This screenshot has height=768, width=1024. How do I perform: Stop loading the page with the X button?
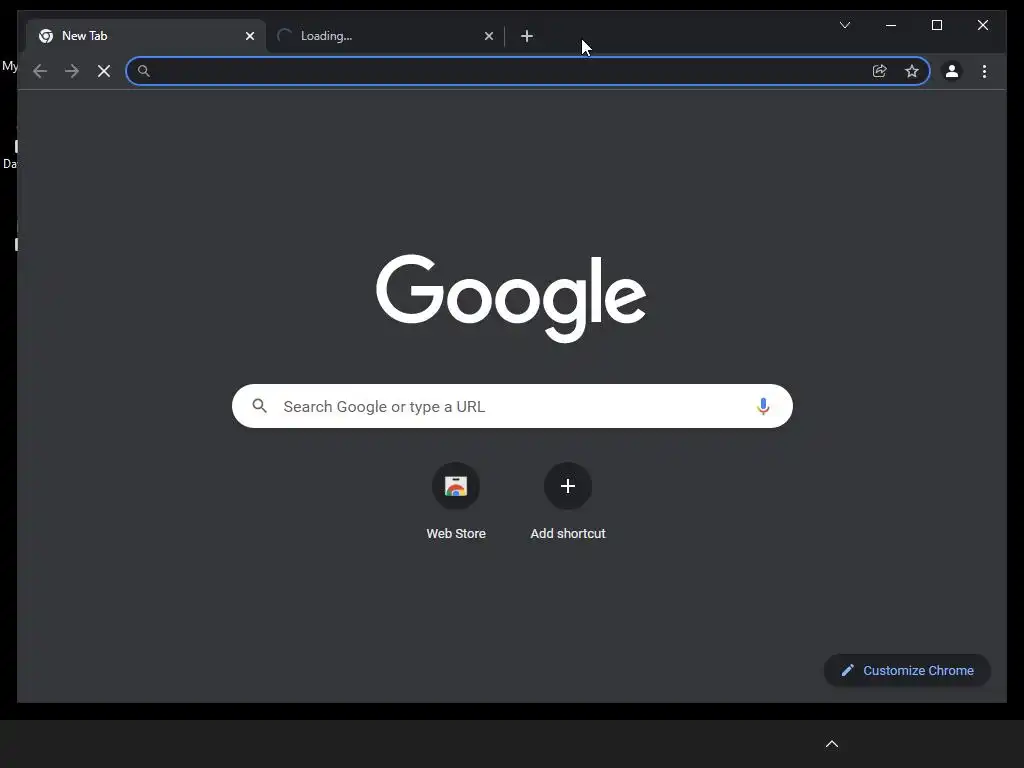tap(104, 71)
